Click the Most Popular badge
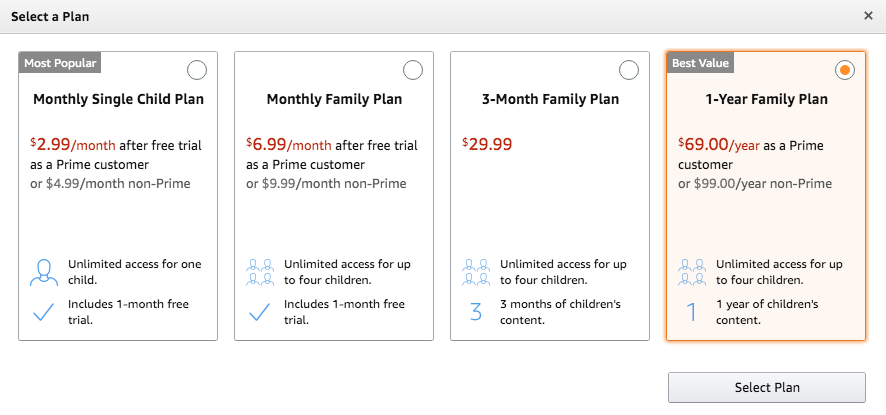Image resolution: width=886 pixels, height=415 pixels. coord(60,63)
